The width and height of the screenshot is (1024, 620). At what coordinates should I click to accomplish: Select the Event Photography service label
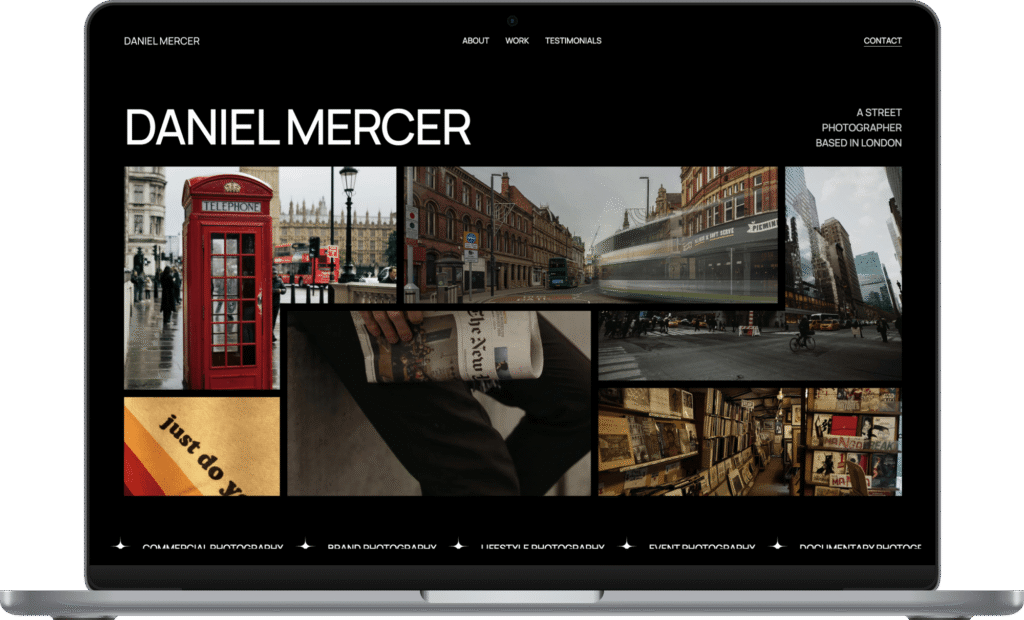(701, 547)
